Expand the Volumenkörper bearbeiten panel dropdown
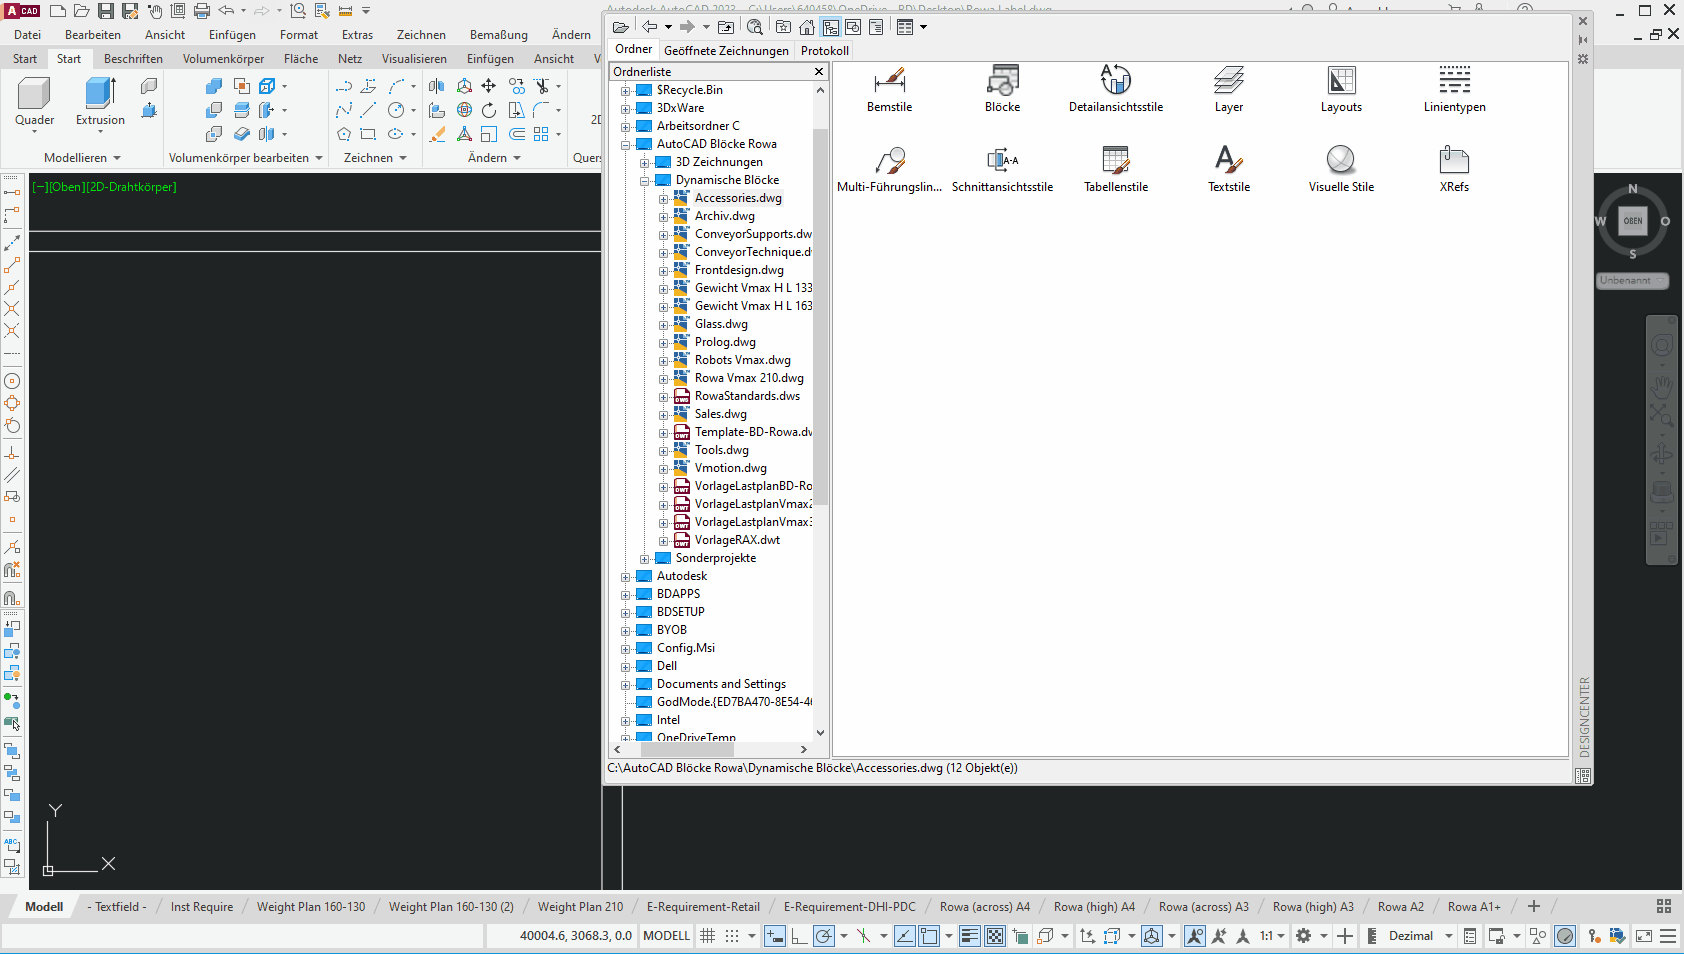1684x954 pixels. (x=319, y=158)
